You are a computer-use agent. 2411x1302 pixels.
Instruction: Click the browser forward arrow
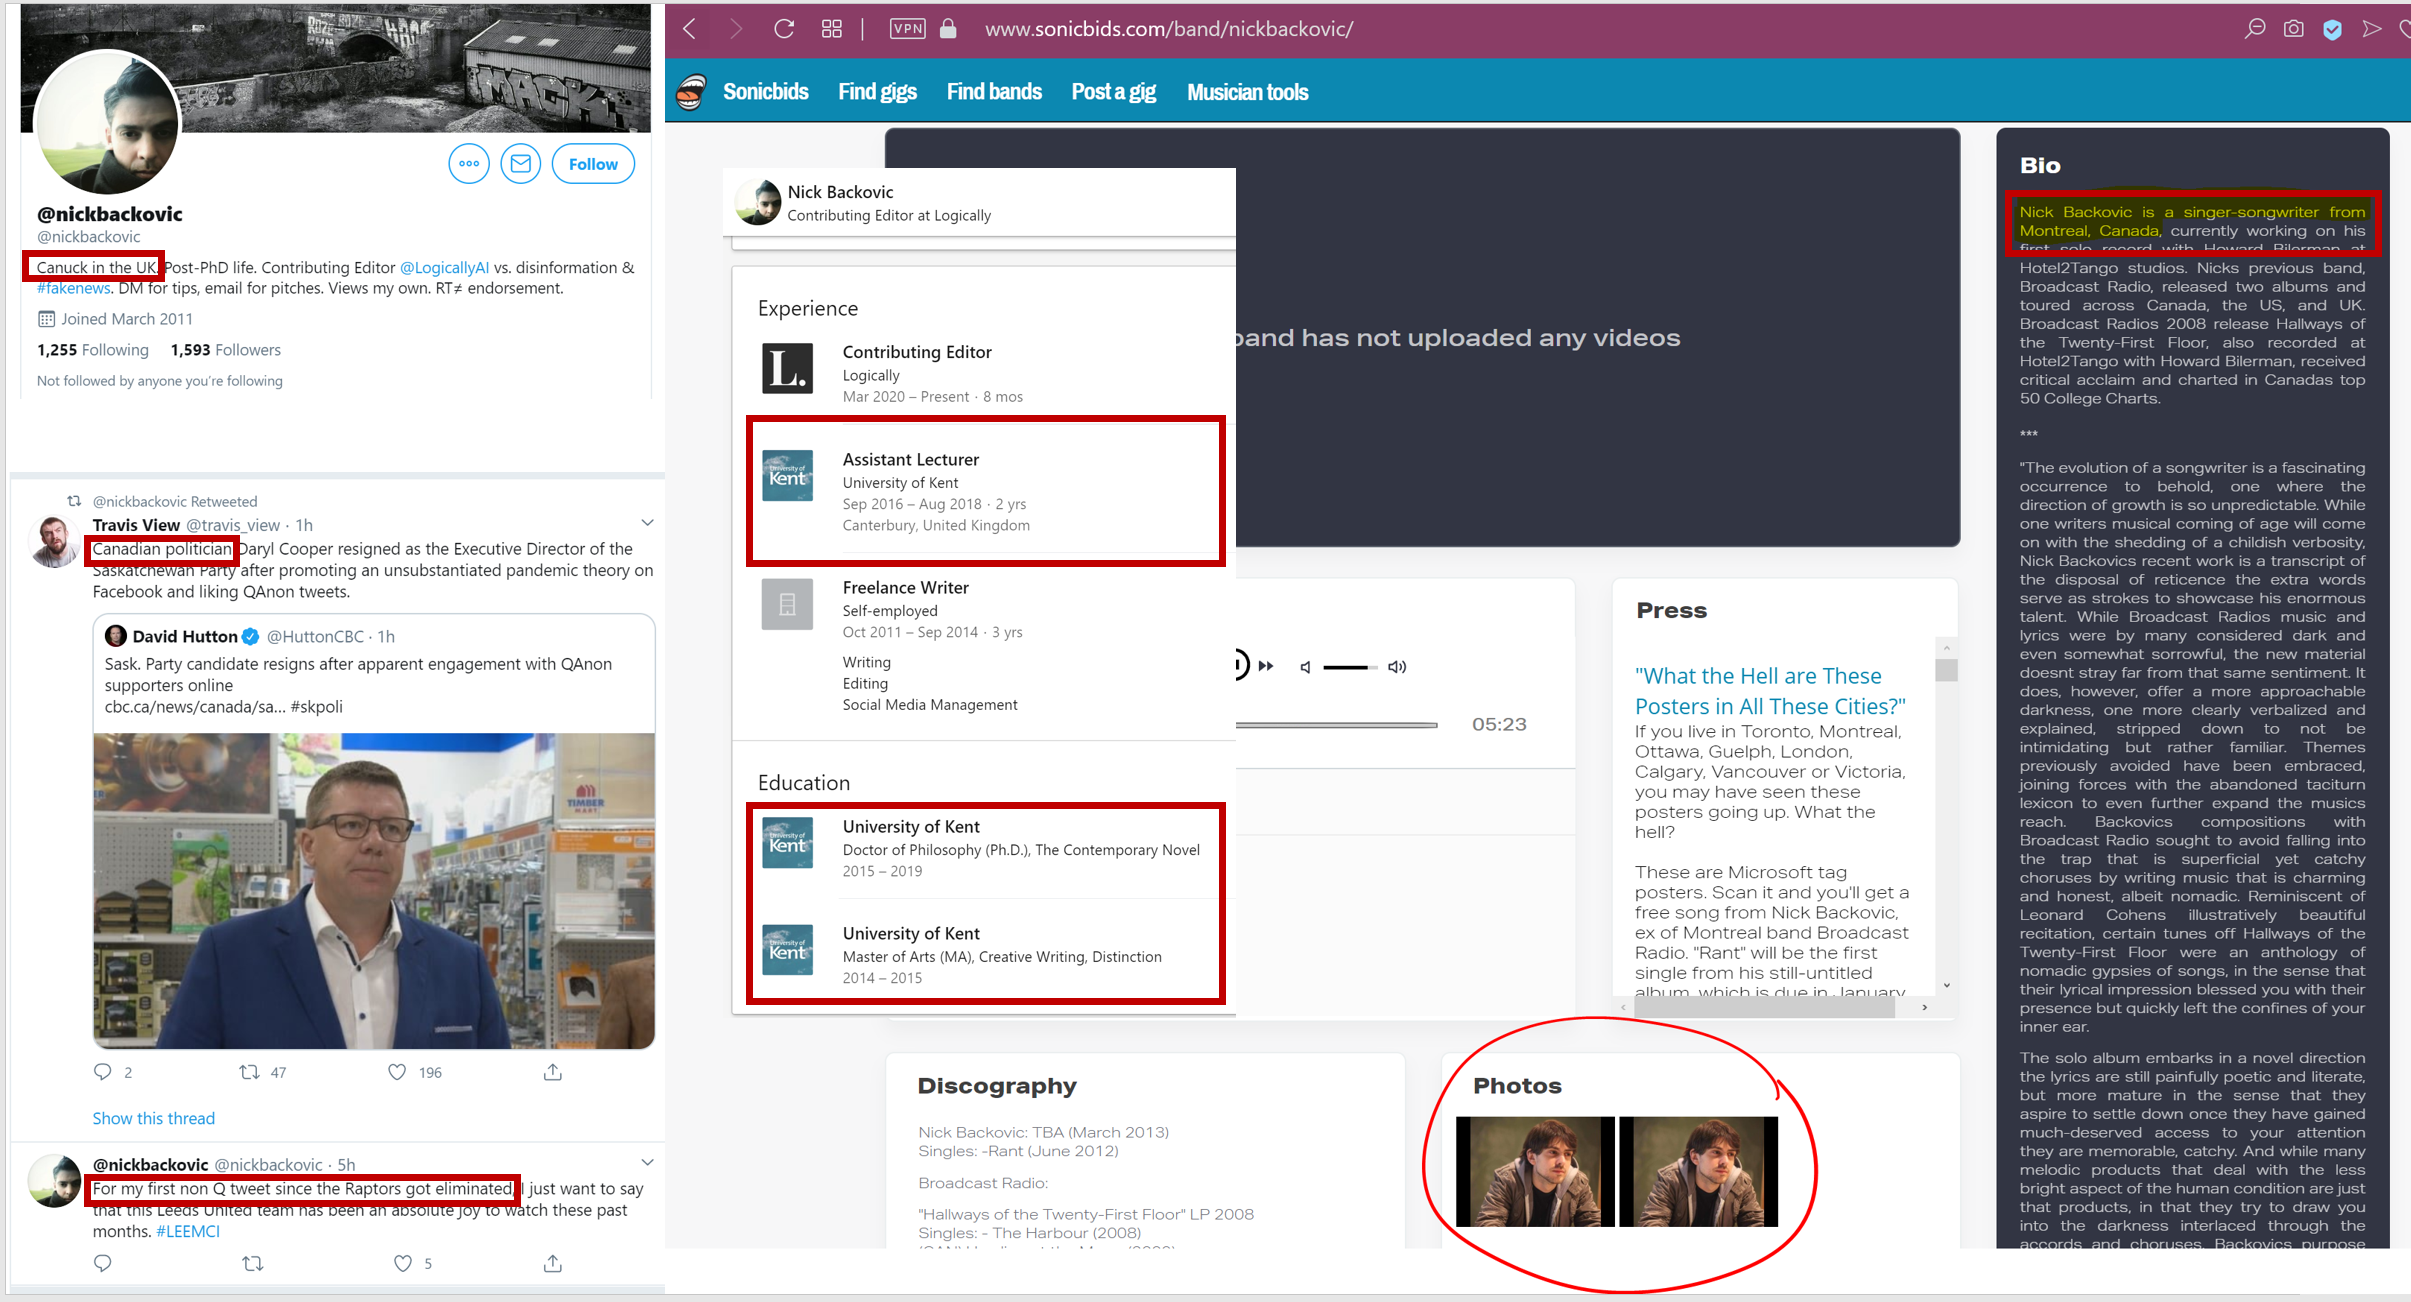coord(736,29)
